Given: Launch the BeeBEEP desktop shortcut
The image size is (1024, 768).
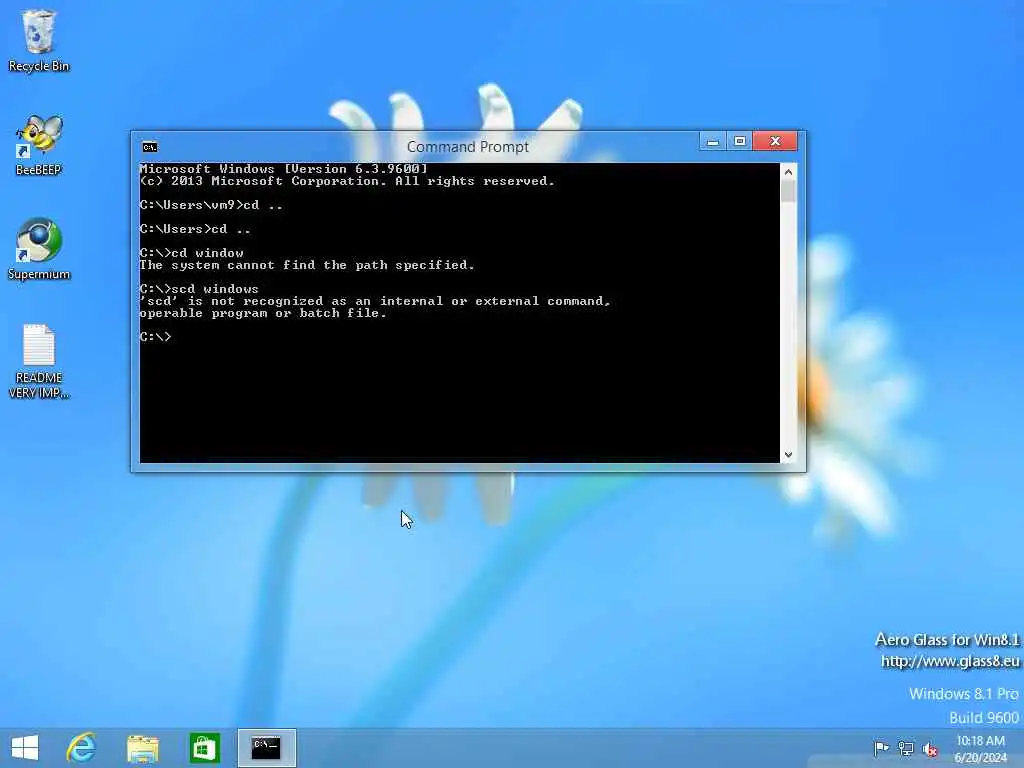Looking at the screenshot, I should tap(39, 145).
